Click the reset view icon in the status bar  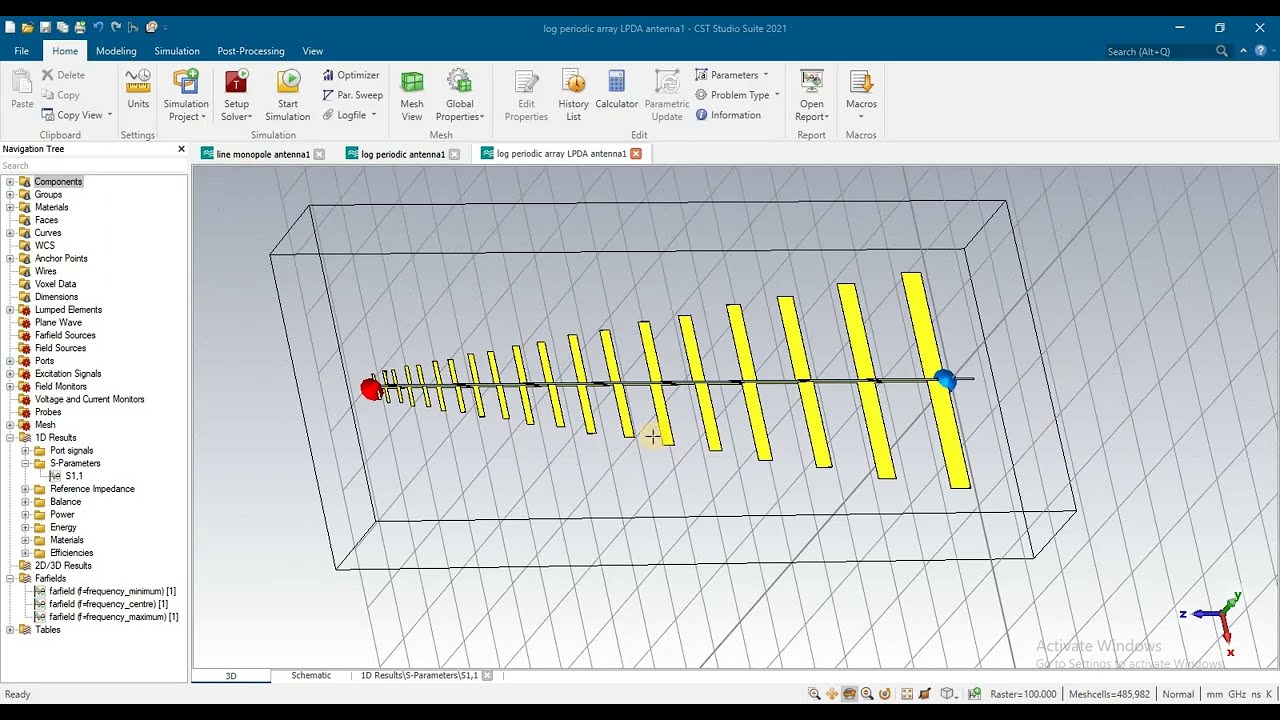coord(907,694)
